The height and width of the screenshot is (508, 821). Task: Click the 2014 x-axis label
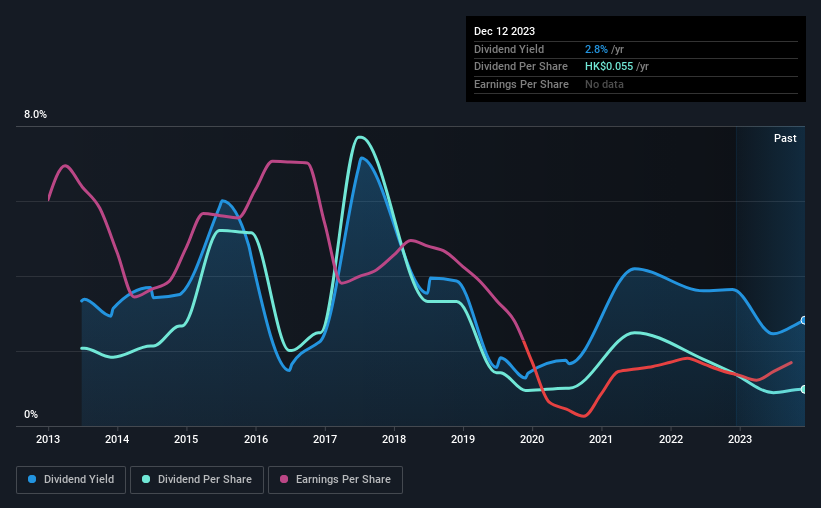(117, 439)
